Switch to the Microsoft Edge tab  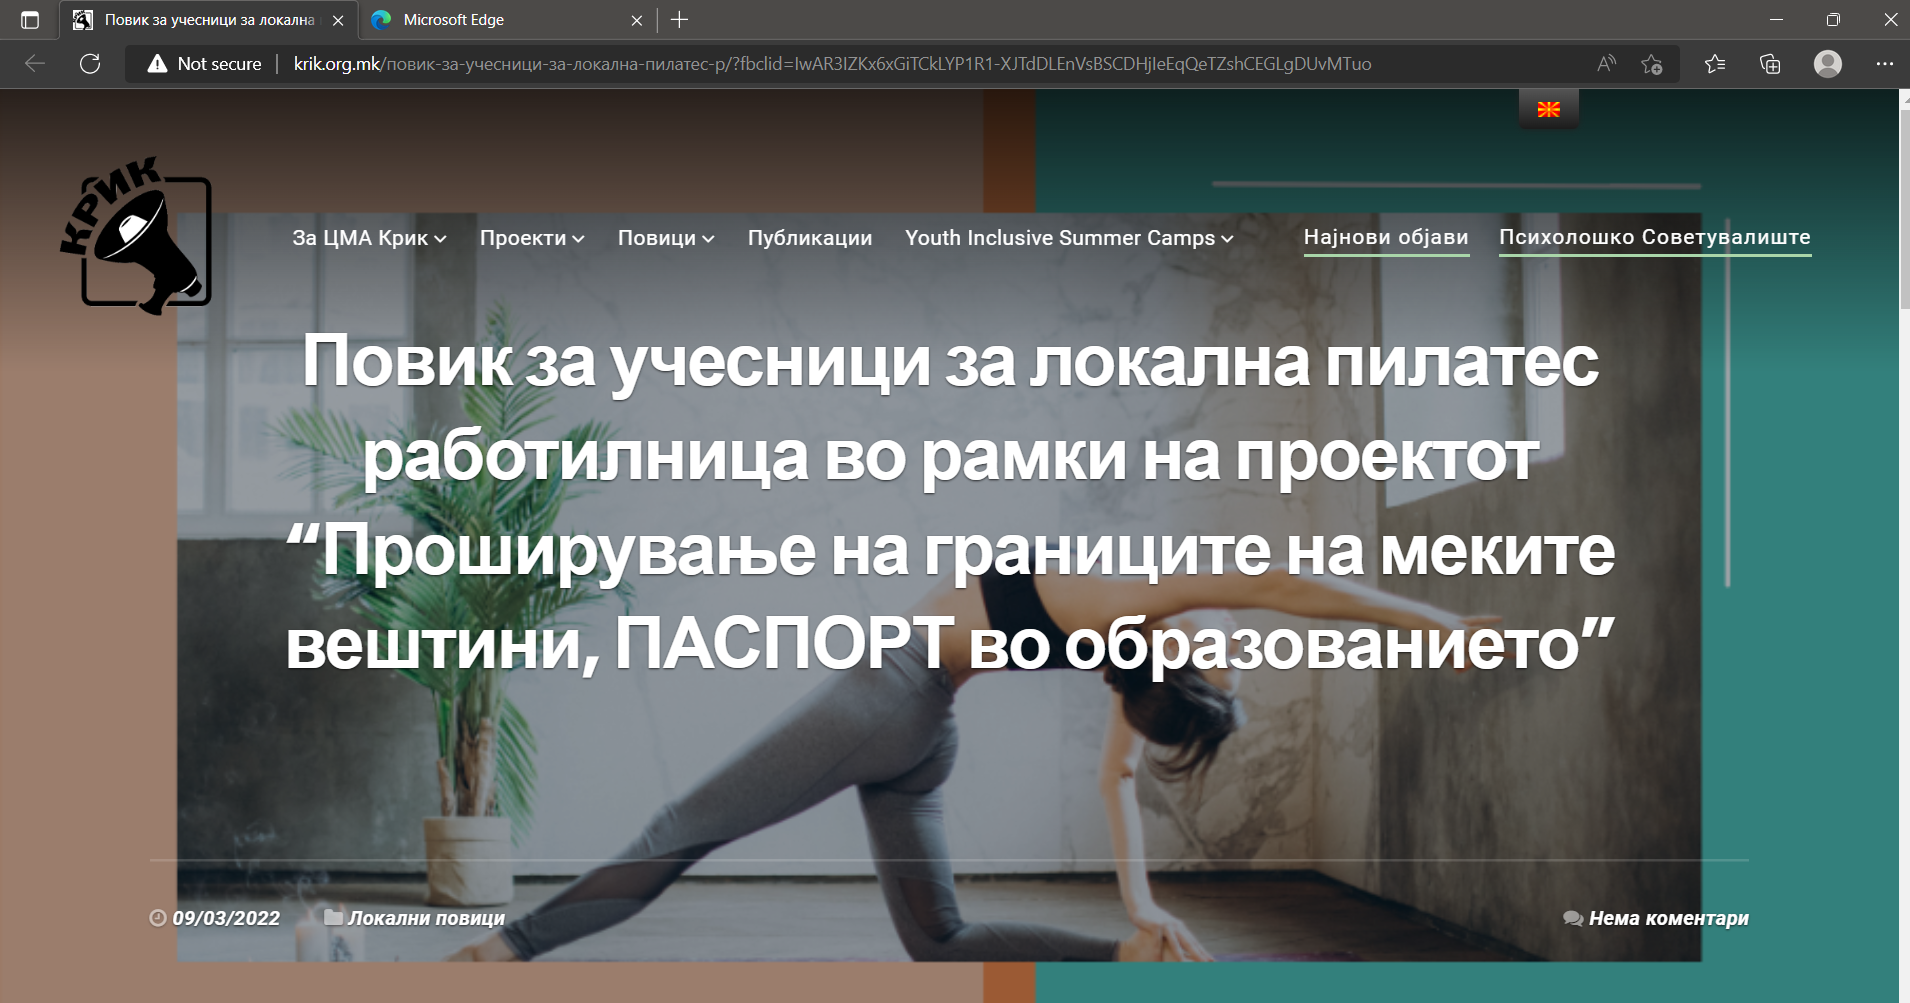coord(506,20)
